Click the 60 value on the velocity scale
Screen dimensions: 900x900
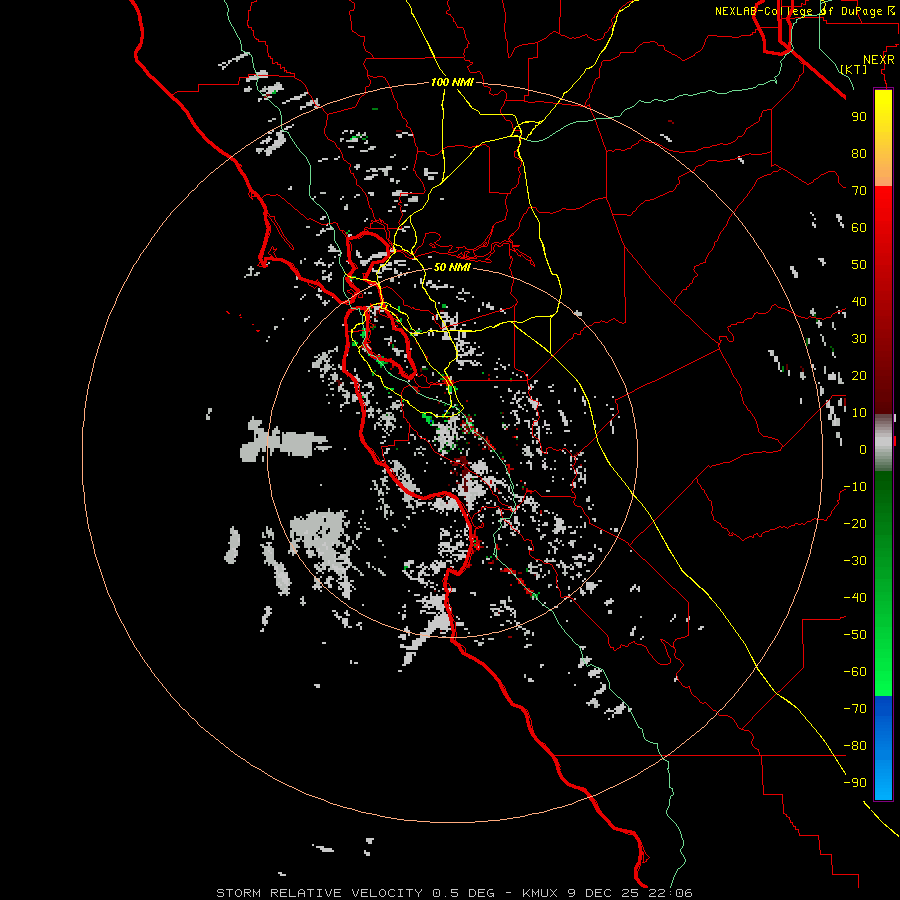tap(859, 227)
